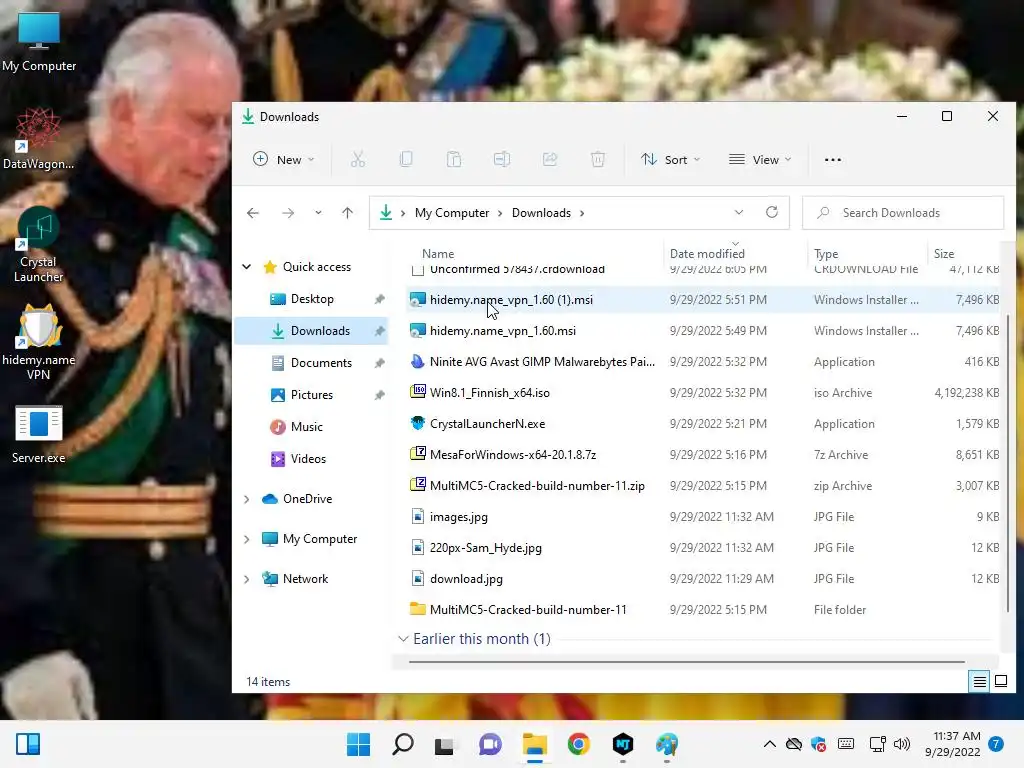This screenshot has height=768, width=1024.
Task: Open the See more ellipsis menu
Action: click(833, 159)
